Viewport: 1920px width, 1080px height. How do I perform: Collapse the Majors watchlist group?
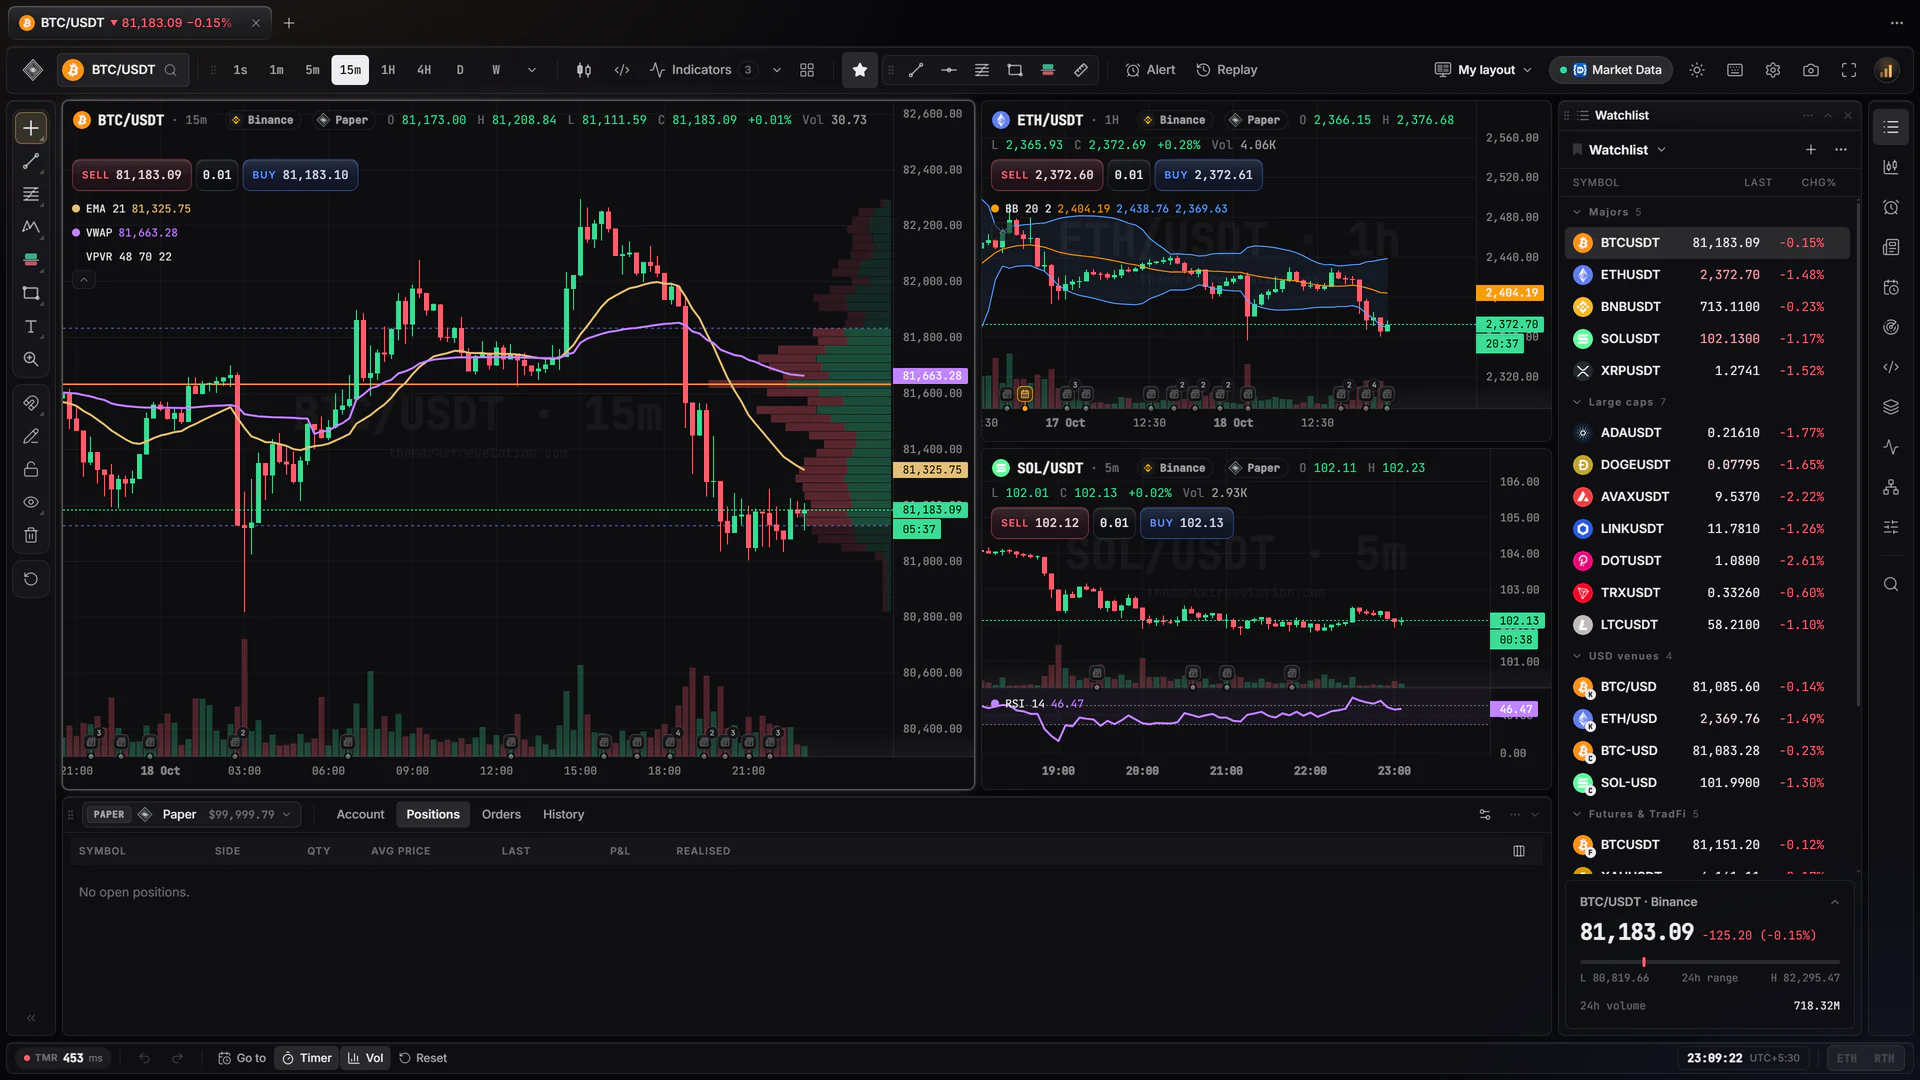(1577, 212)
